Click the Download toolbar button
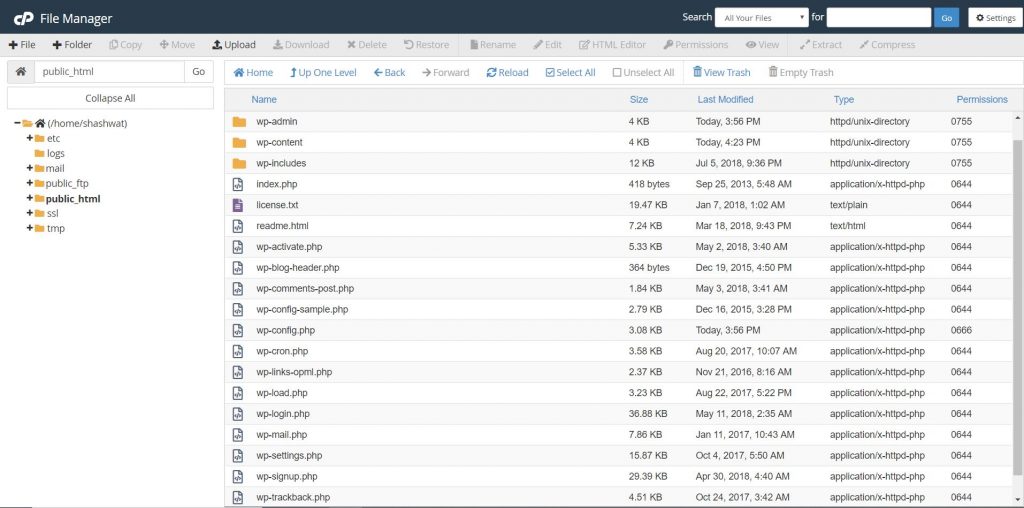 pyautogui.click(x=301, y=44)
